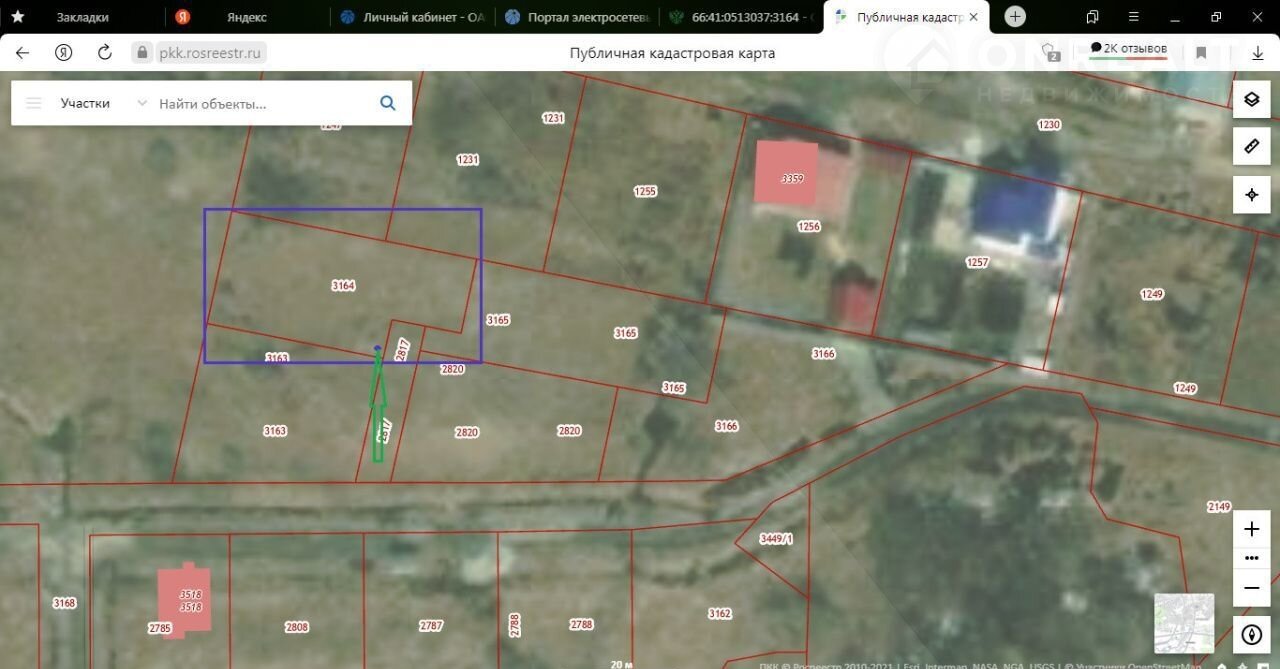1280x669 pixels.
Task: Open browser downloads
Action: coord(1258,53)
